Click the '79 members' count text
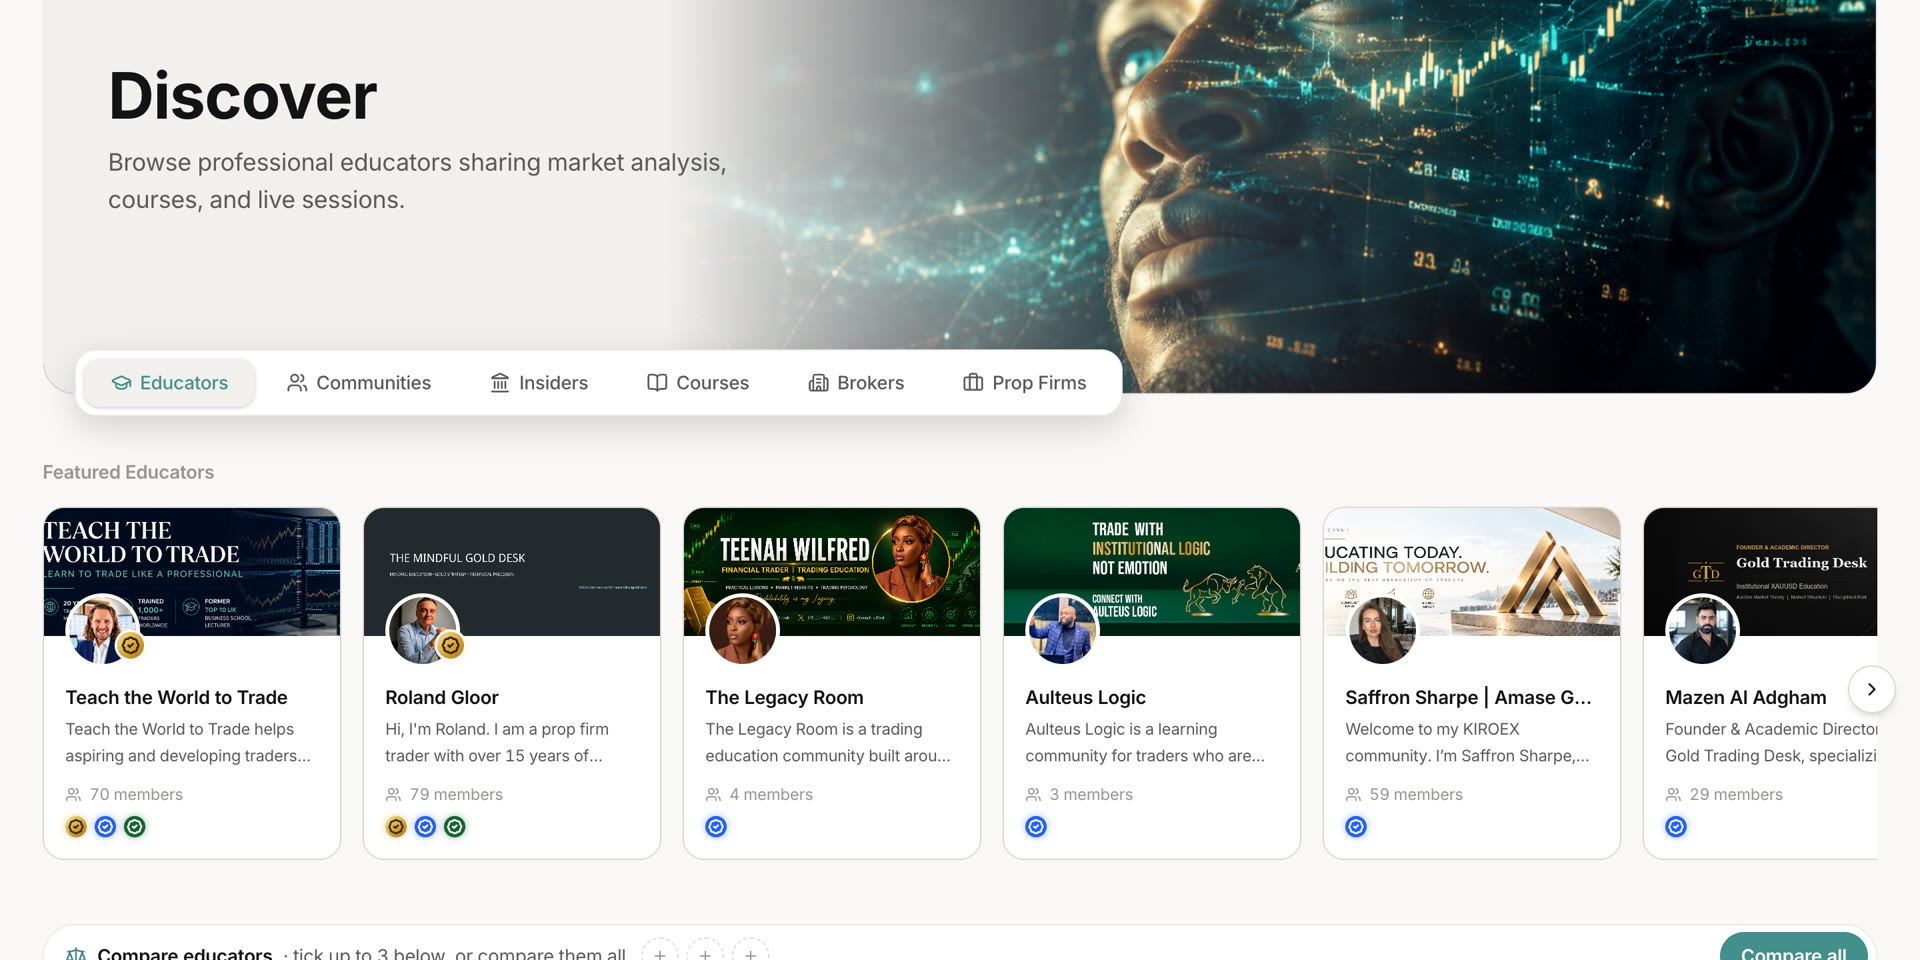1920x960 pixels. 456,794
